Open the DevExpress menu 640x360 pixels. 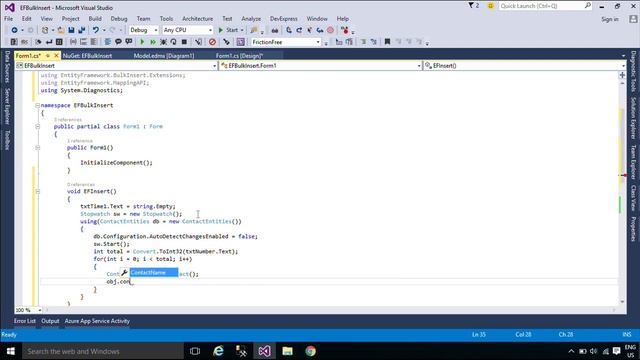point(284,19)
